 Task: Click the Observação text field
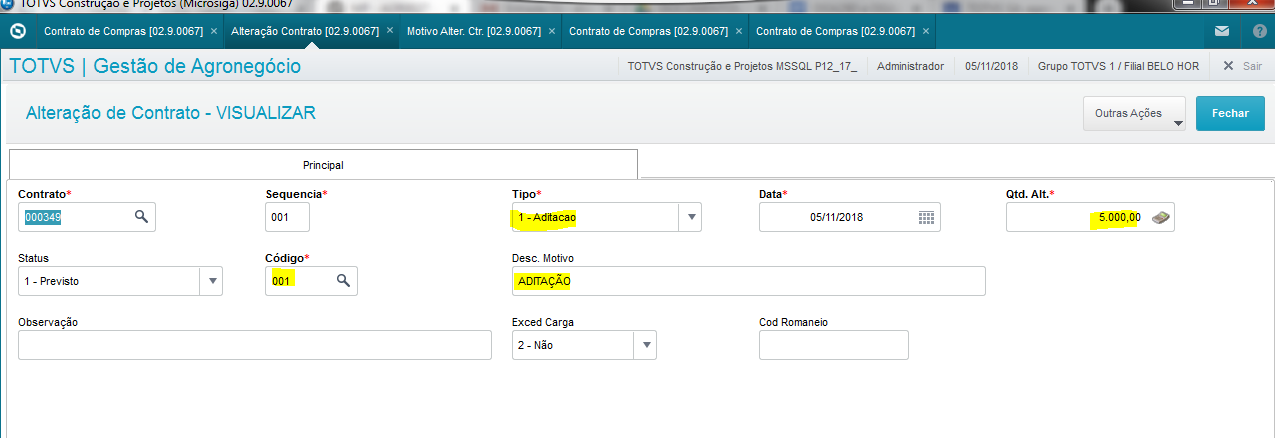point(255,345)
